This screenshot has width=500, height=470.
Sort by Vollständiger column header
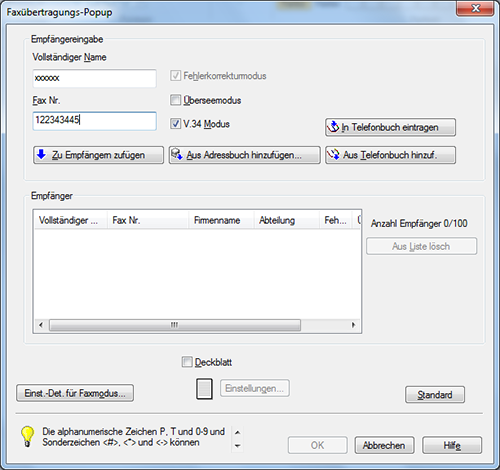point(71,220)
